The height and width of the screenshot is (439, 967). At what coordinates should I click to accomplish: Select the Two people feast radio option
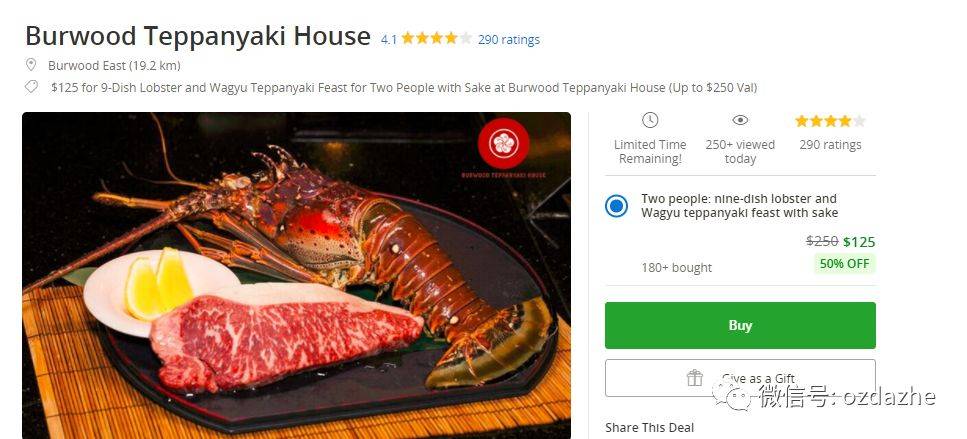pyautogui.click(x=616, y=206)
